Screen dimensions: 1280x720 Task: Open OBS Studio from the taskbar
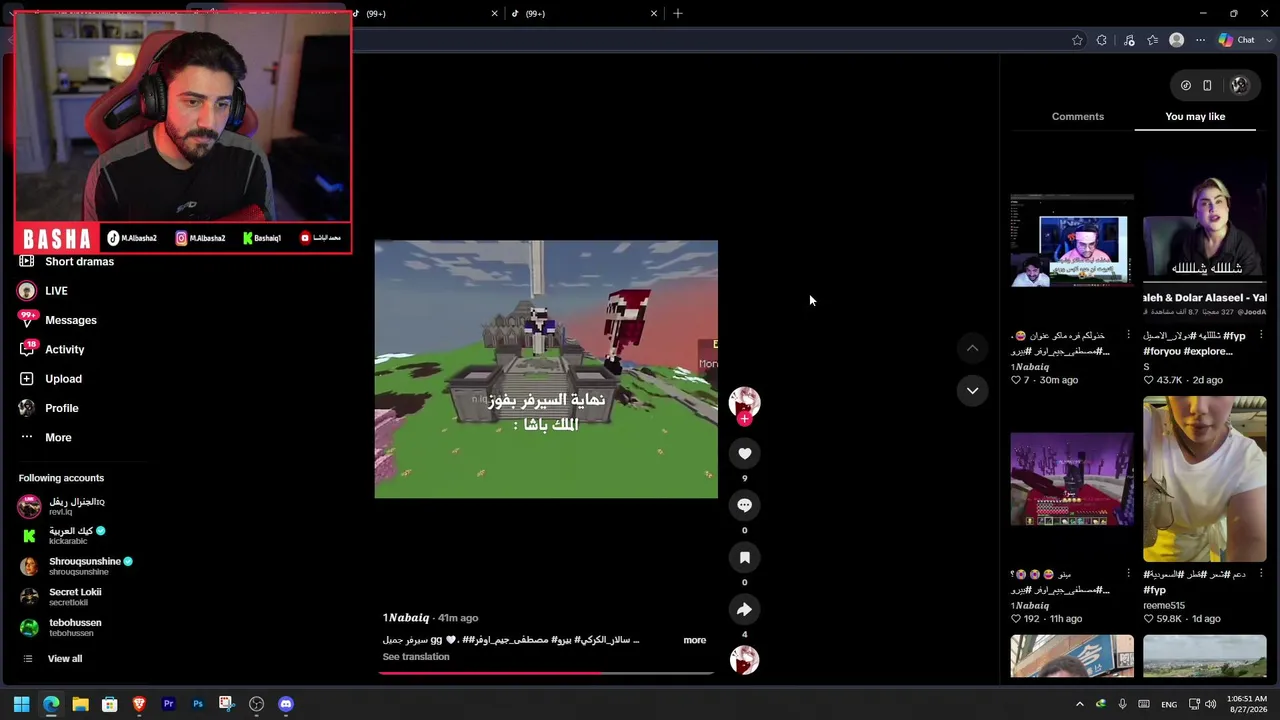[256, 704]
